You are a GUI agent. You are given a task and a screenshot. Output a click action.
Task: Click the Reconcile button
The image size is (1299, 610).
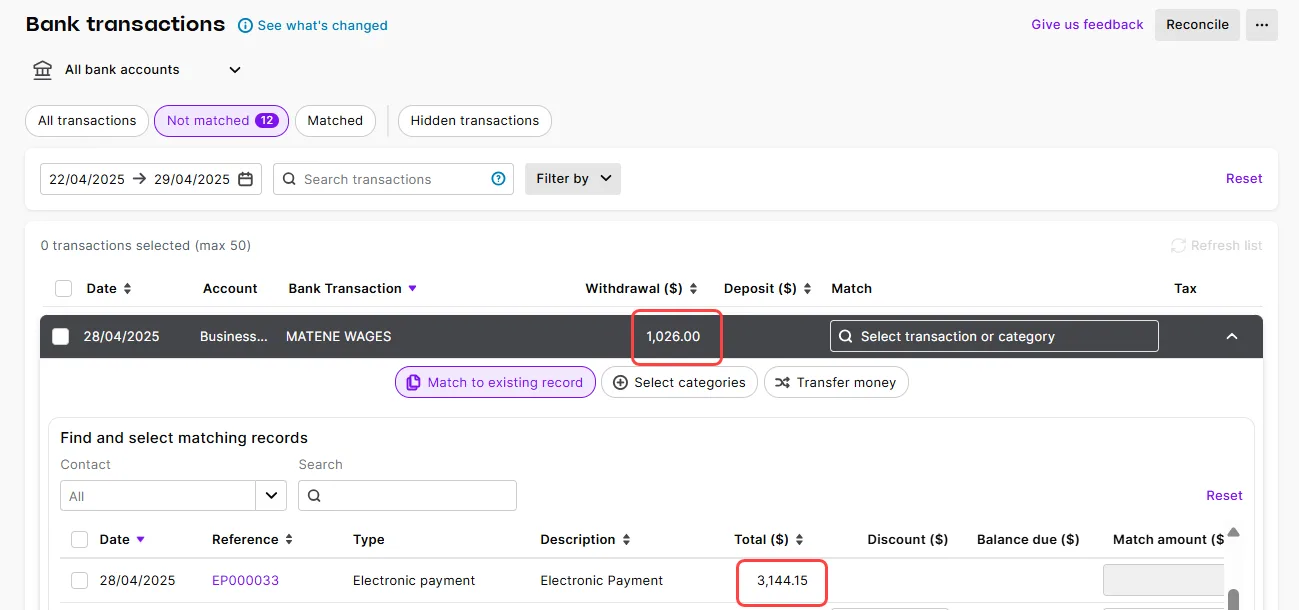(x=1197, y=24)
